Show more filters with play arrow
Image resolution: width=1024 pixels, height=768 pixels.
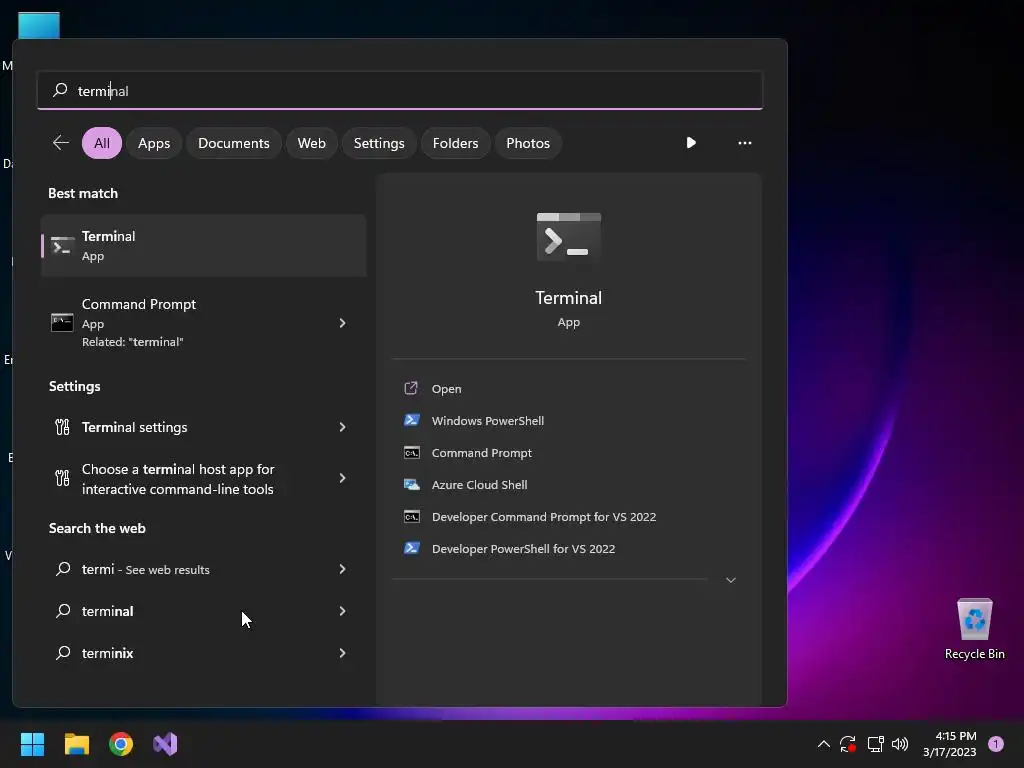click(x=691, y=142)
